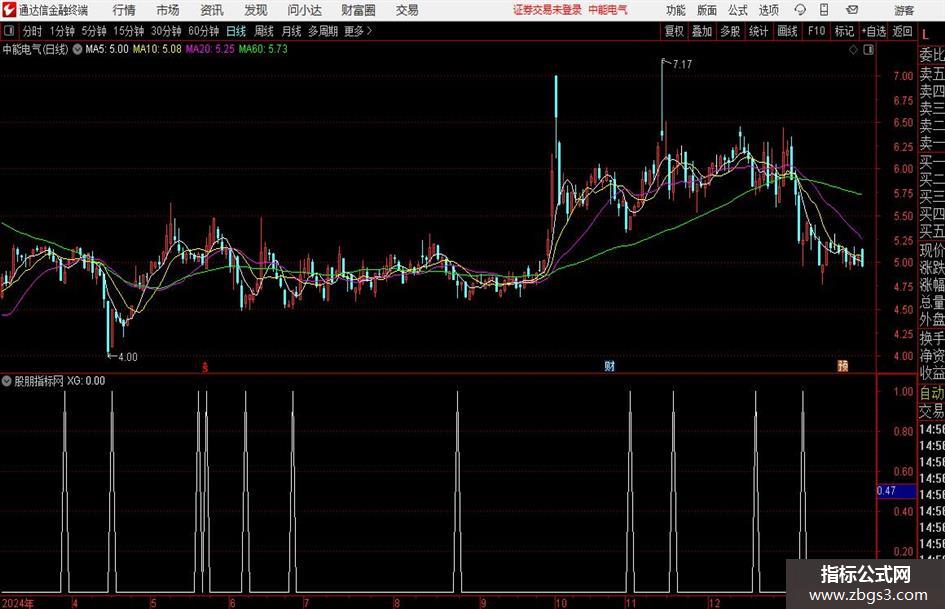Click the 预 forecast marker icon
The width and height of the screenshot is (945, 609).
point(843,366)
